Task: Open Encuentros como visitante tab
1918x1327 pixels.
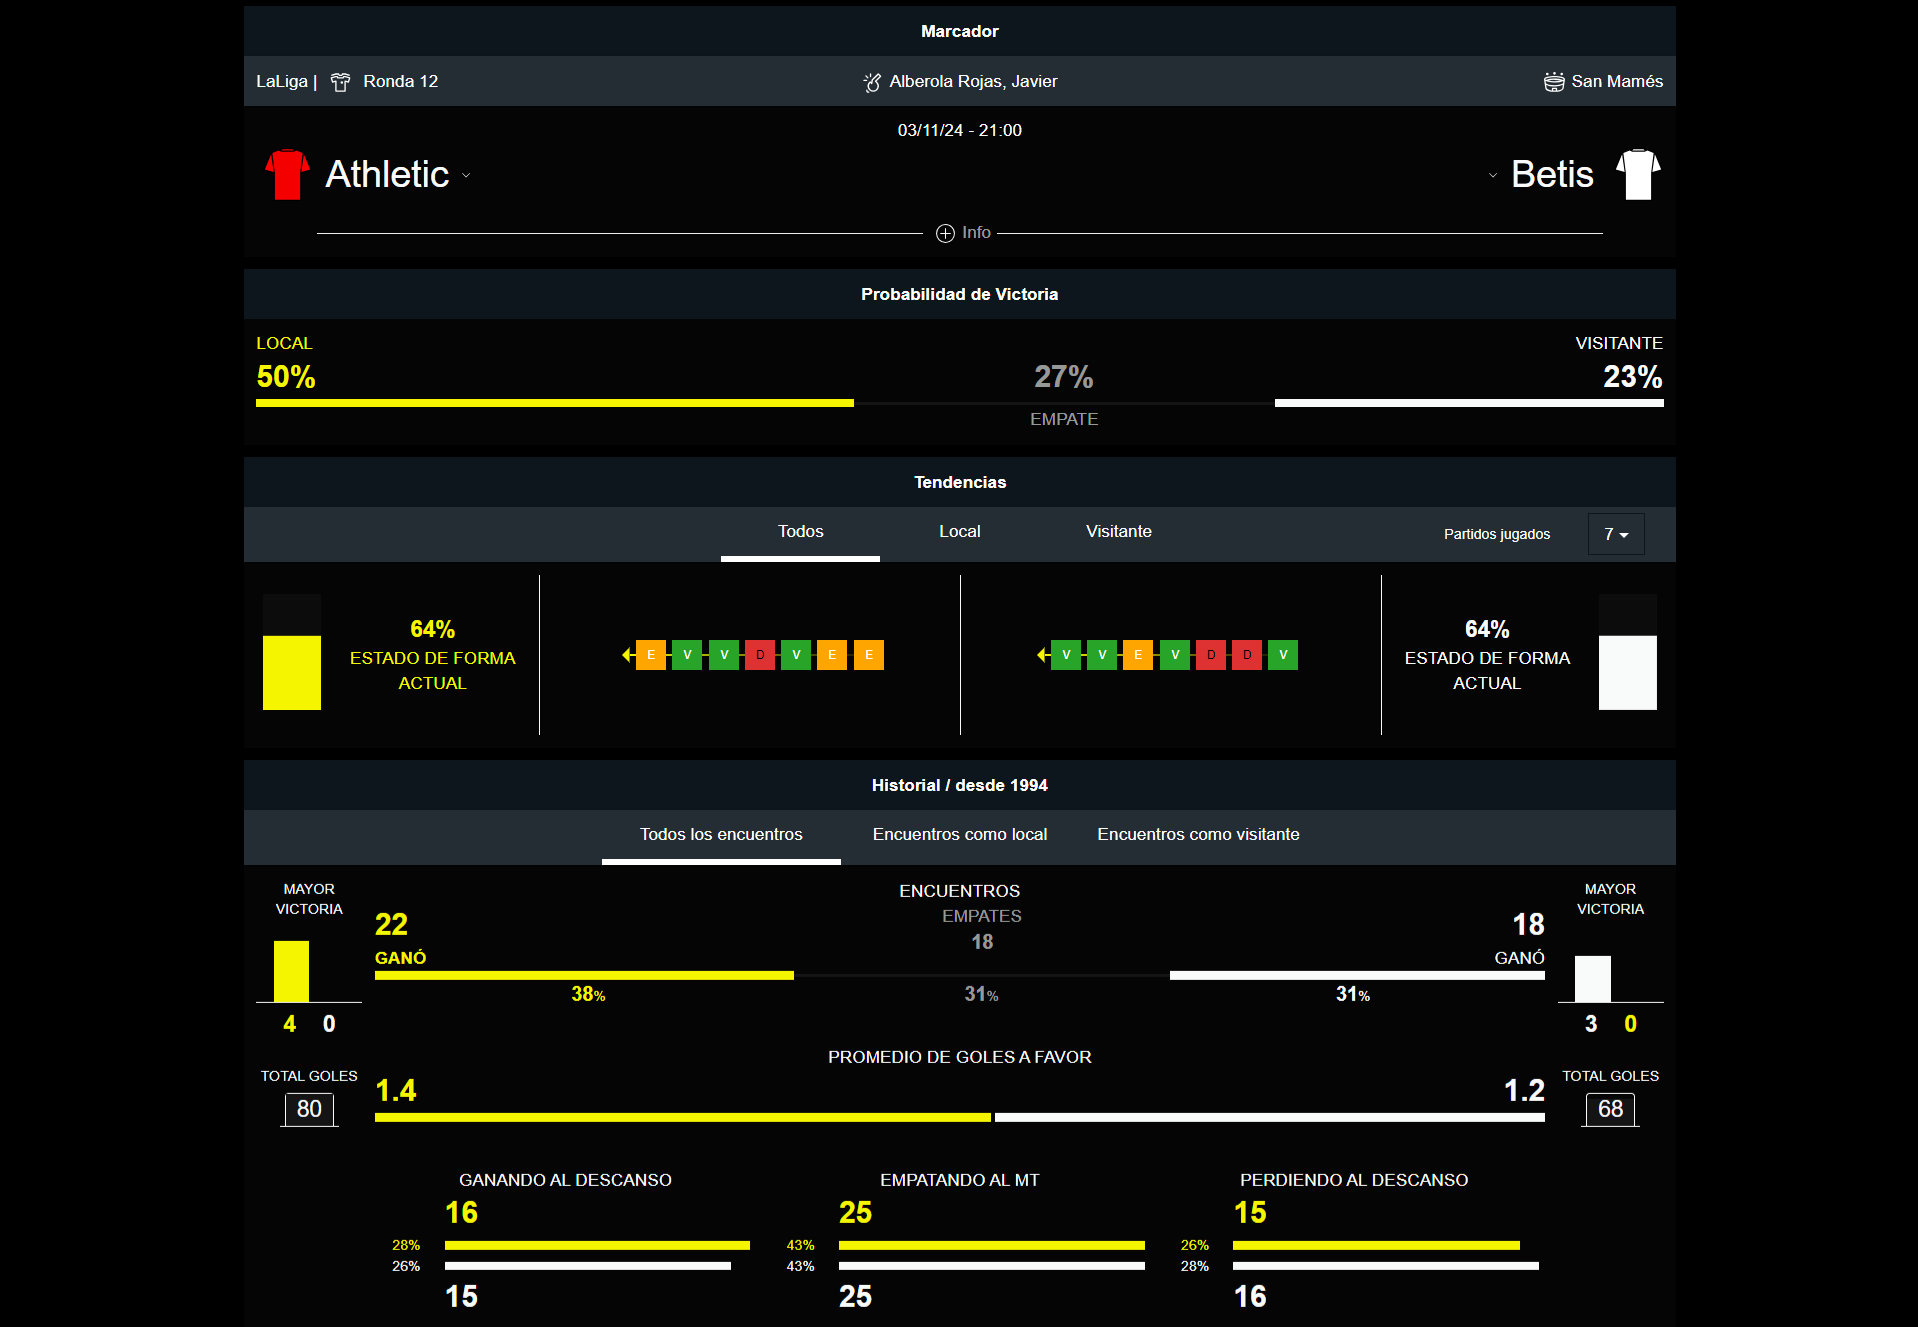Action: pyautogui.click(x=1197, y=835)
